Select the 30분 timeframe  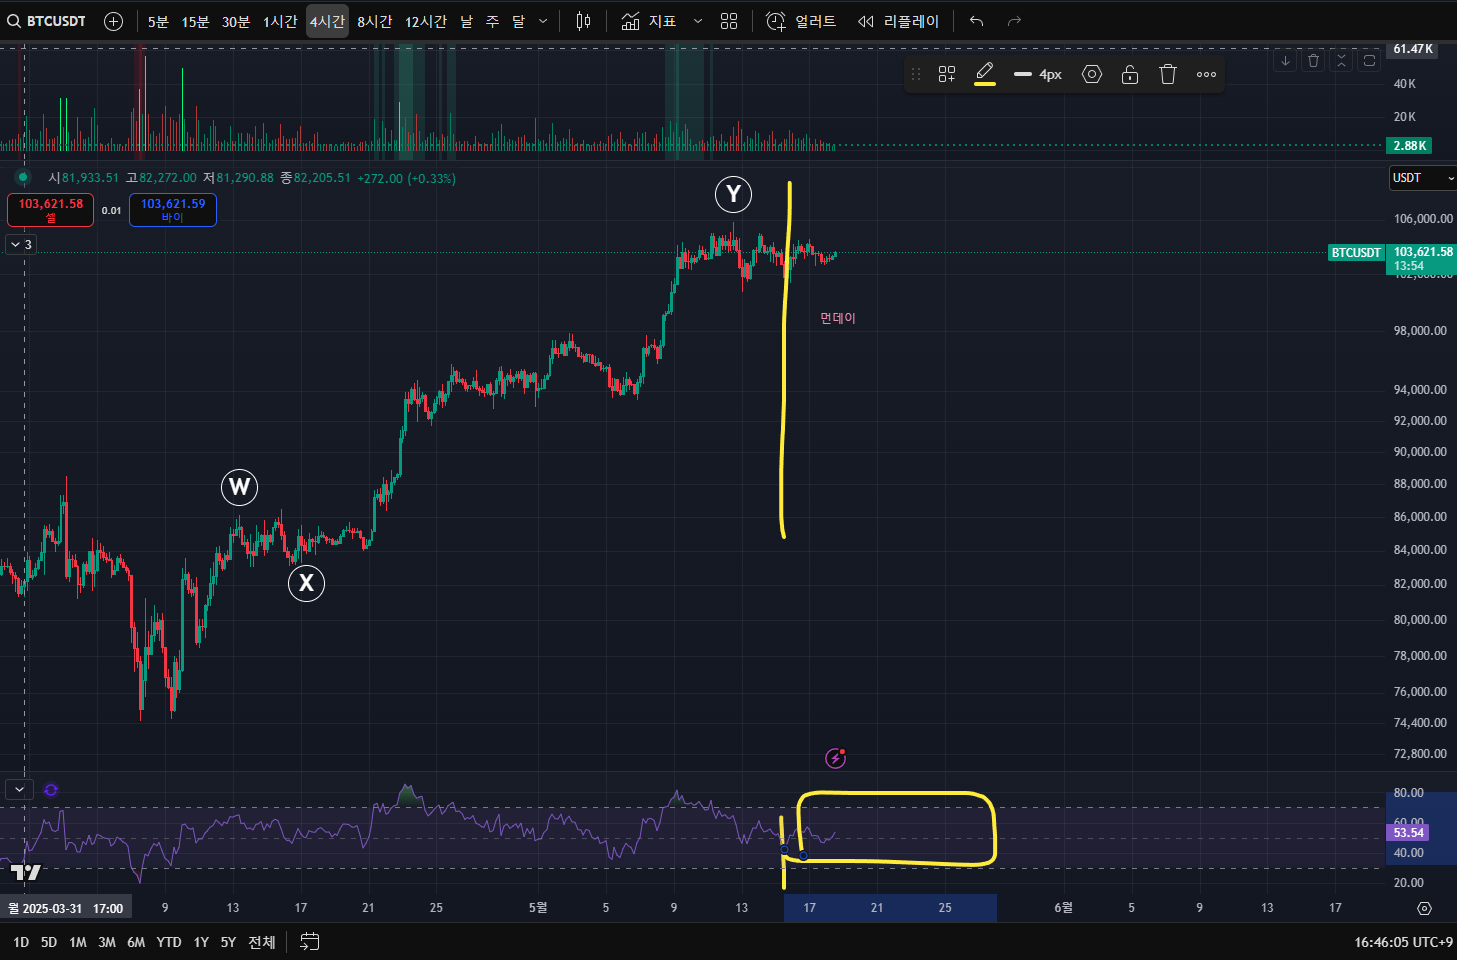[236, 21]
